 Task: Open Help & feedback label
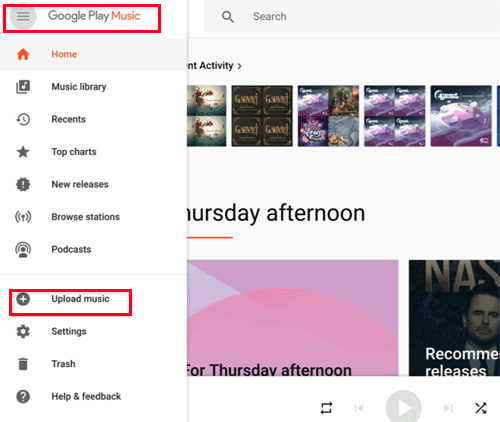pyautogui.click(x=86, y=396)
